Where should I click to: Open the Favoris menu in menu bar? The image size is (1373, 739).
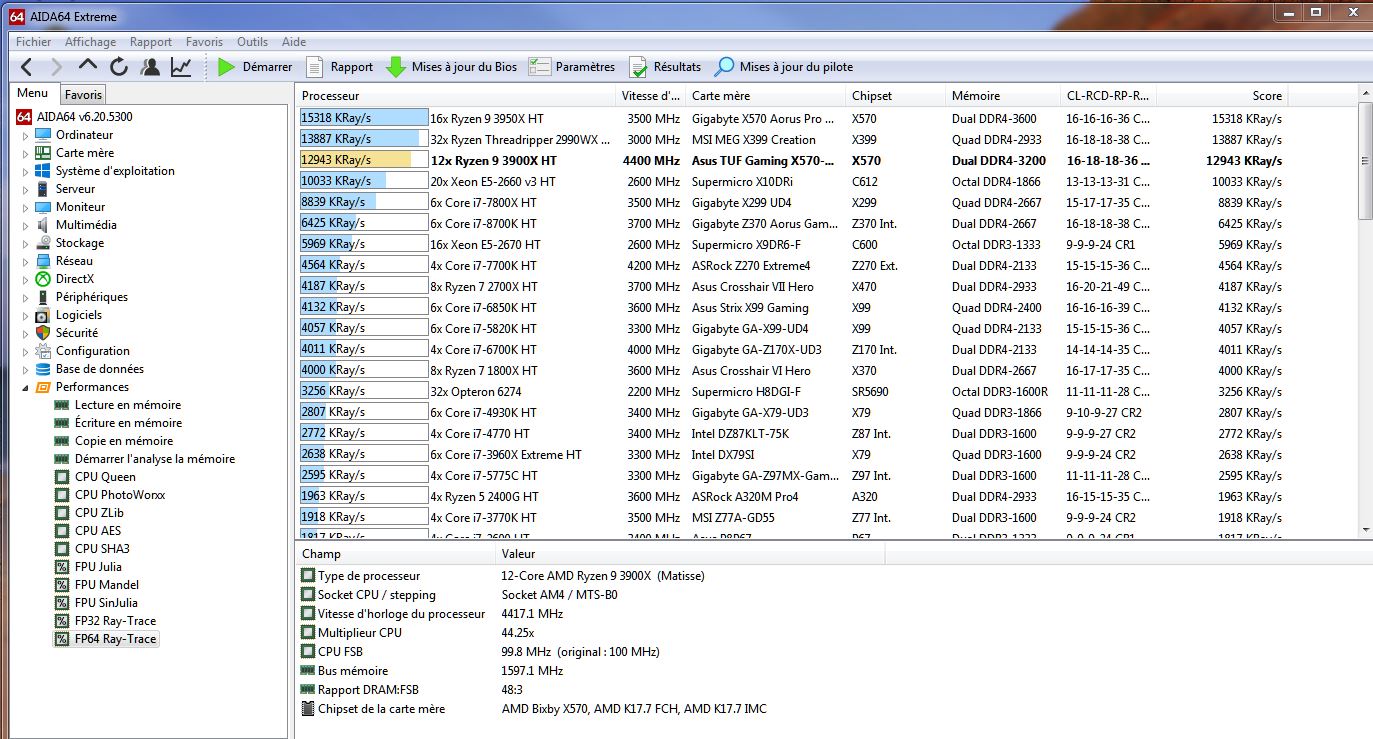[205, 42]
